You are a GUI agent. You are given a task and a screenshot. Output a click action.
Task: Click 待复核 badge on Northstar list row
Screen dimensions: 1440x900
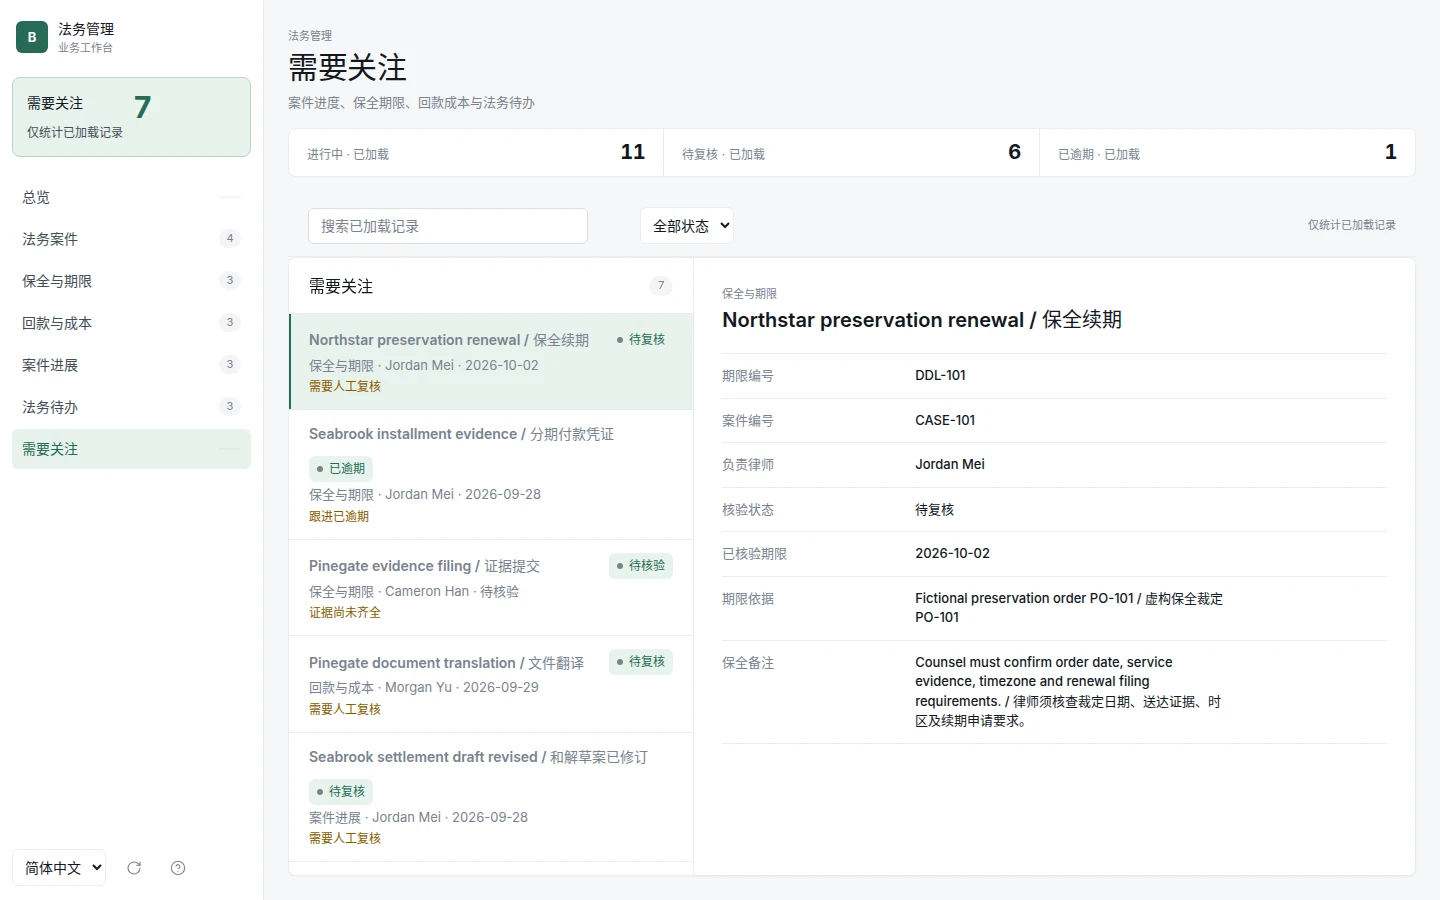tap(641, 340)
